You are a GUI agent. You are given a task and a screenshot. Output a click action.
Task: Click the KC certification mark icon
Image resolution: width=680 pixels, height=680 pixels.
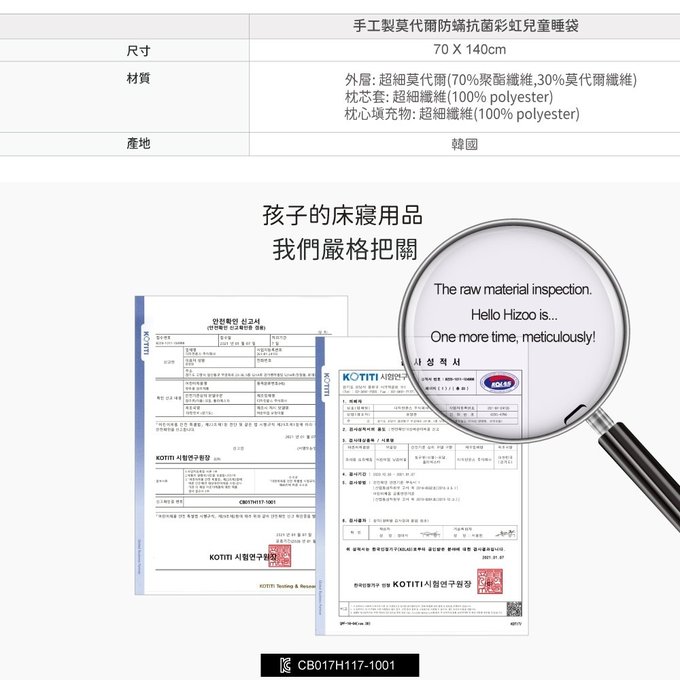285,665
